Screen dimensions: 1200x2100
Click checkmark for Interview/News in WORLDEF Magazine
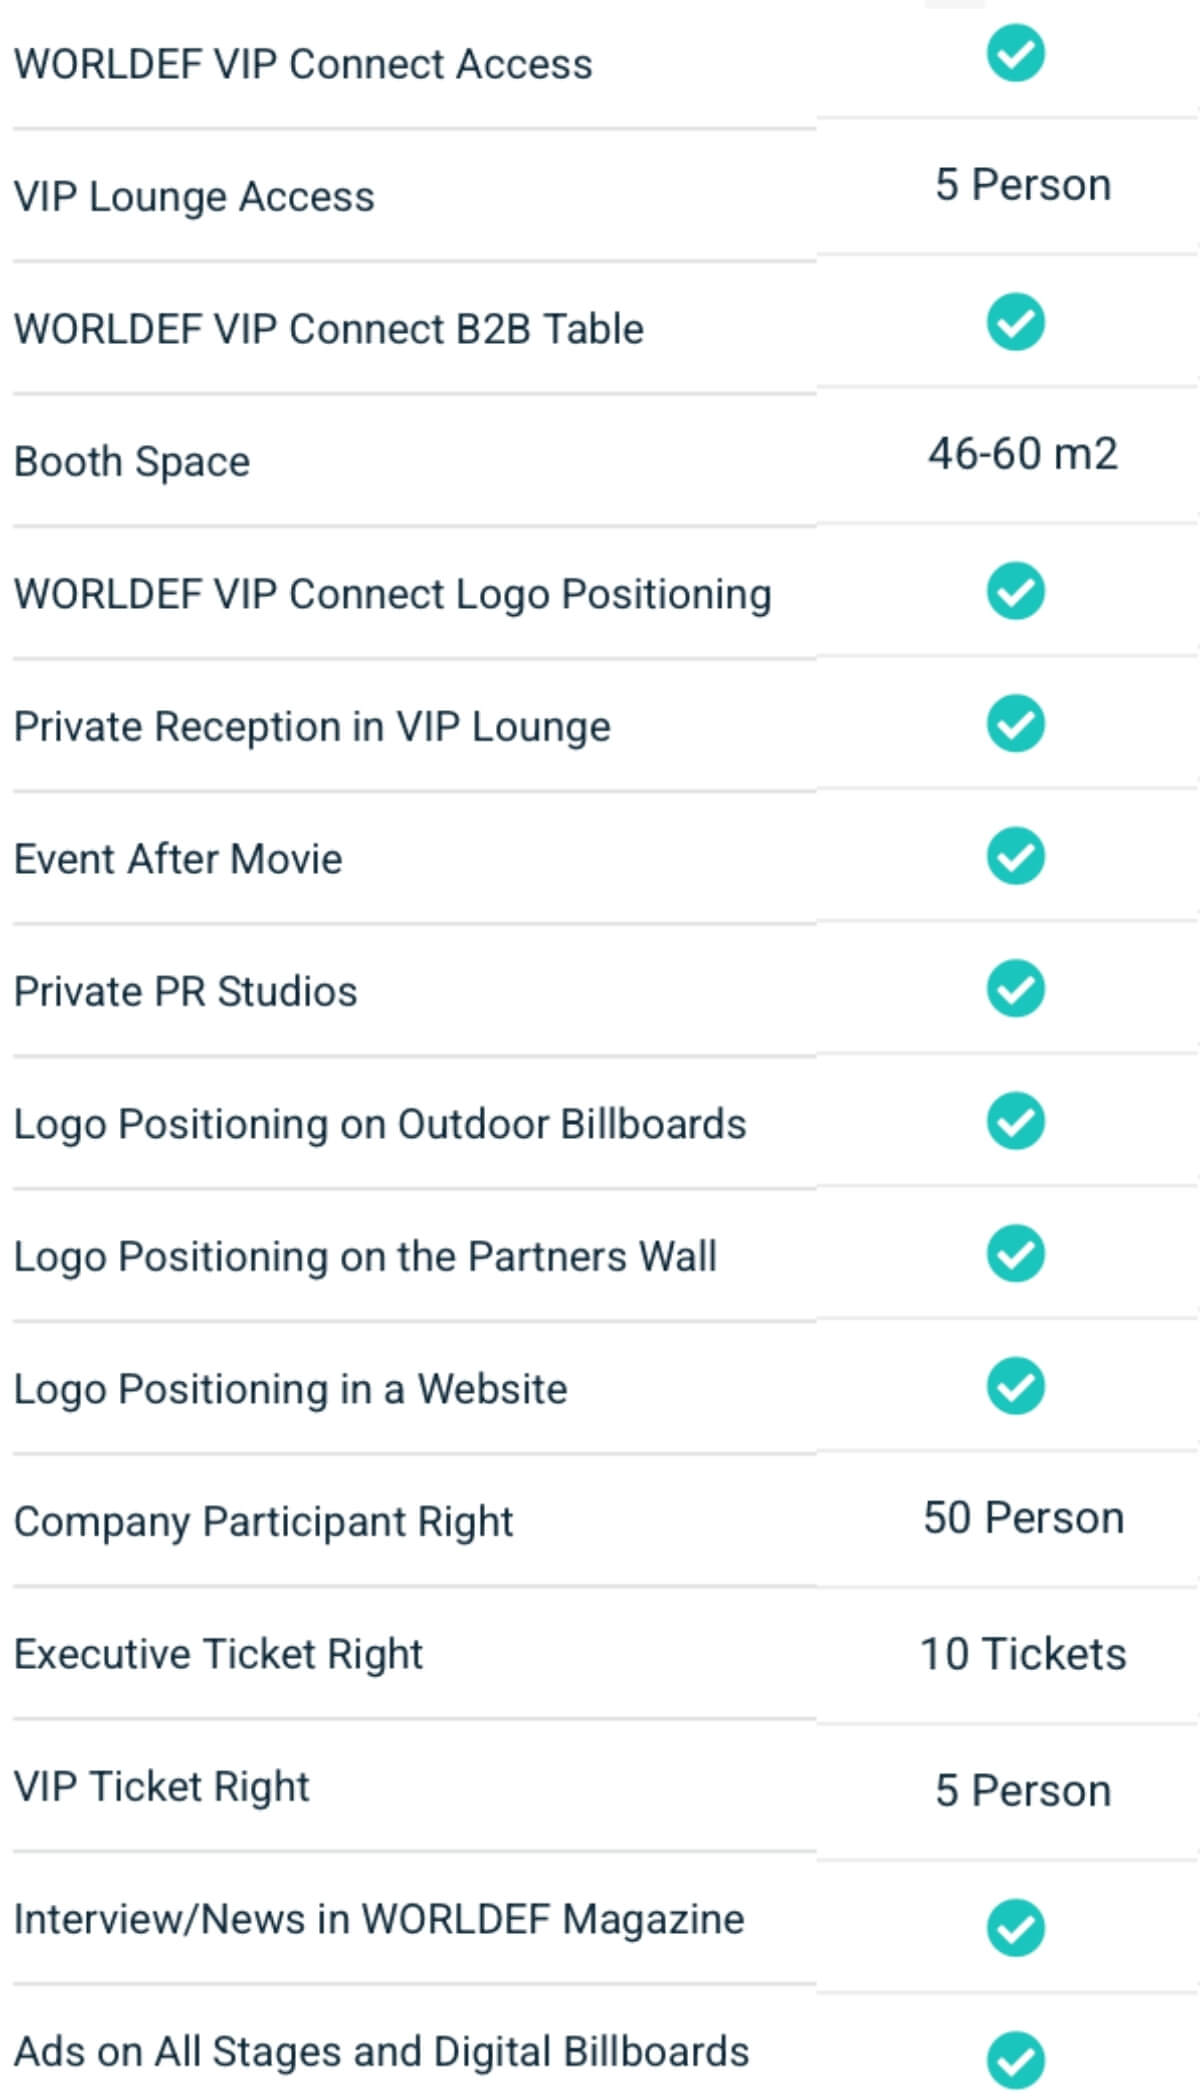pyautogui.click(x=1015, y=1927)
